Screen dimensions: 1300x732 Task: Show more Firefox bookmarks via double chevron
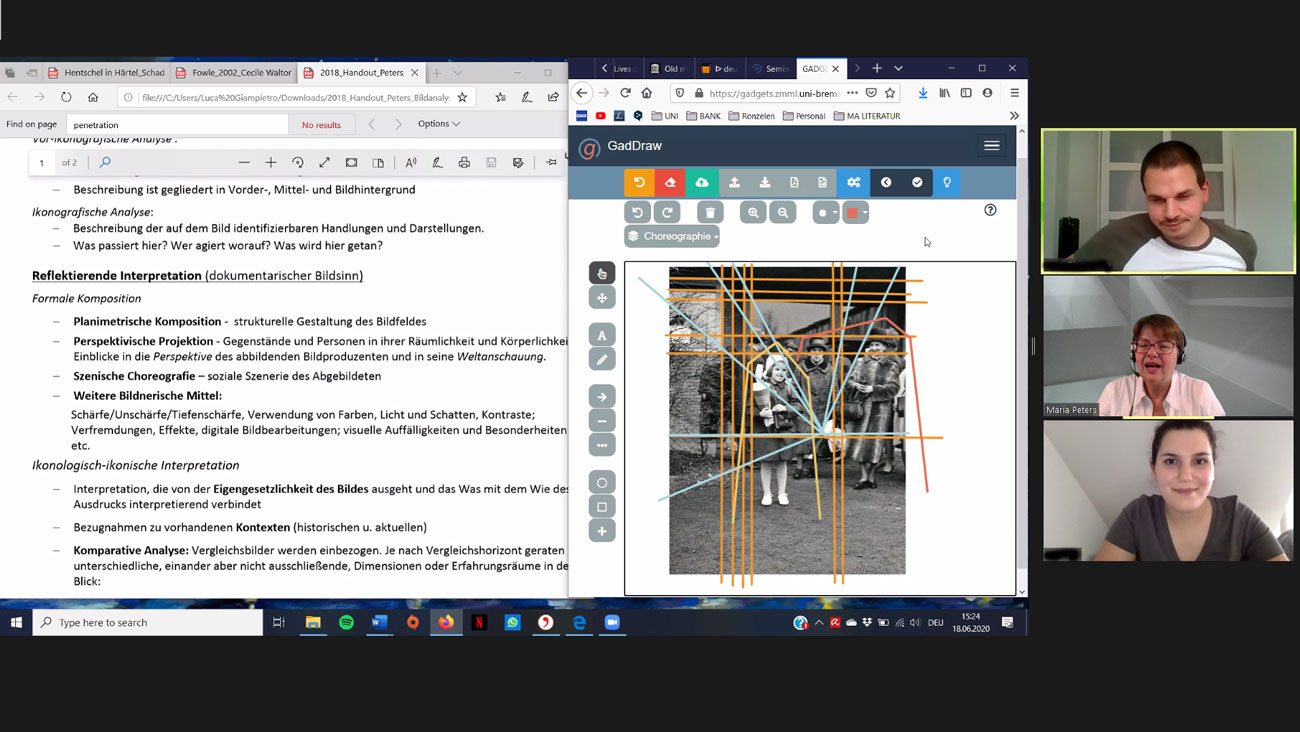click(1014, 116)
